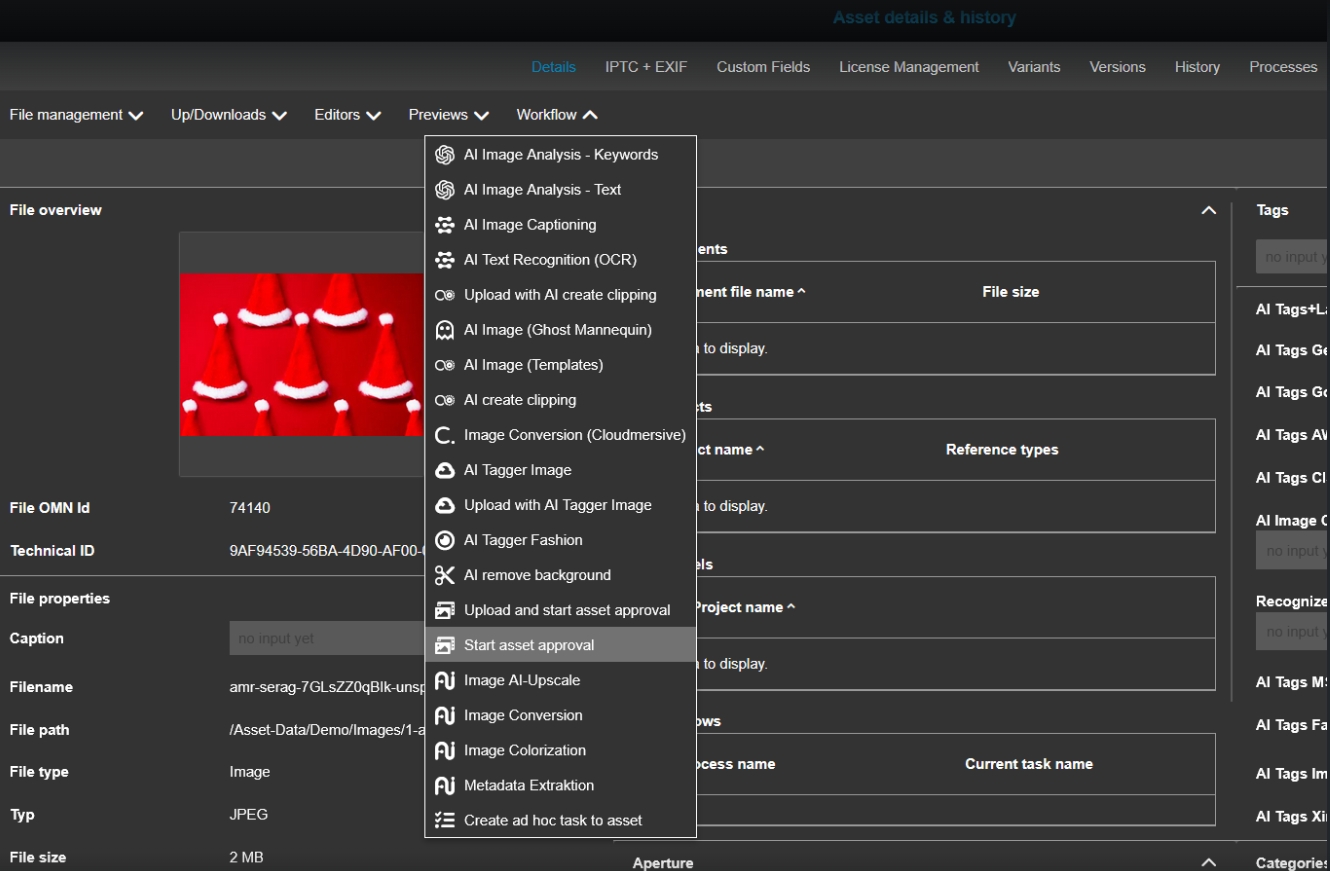Click the Ghost Mannequin ghost icon

click(x=445, y=330)
